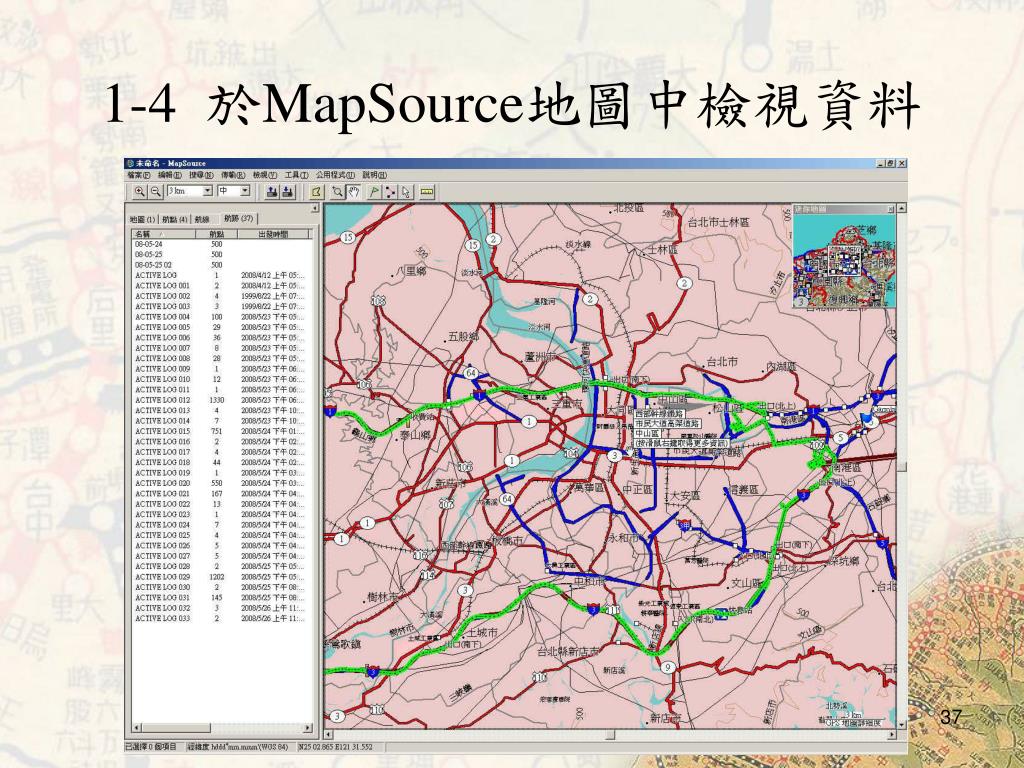Viewport: 1024px width, 768px height.
Task: Click the map's horizontal scrollbar thumb
Action: [610, 734]
